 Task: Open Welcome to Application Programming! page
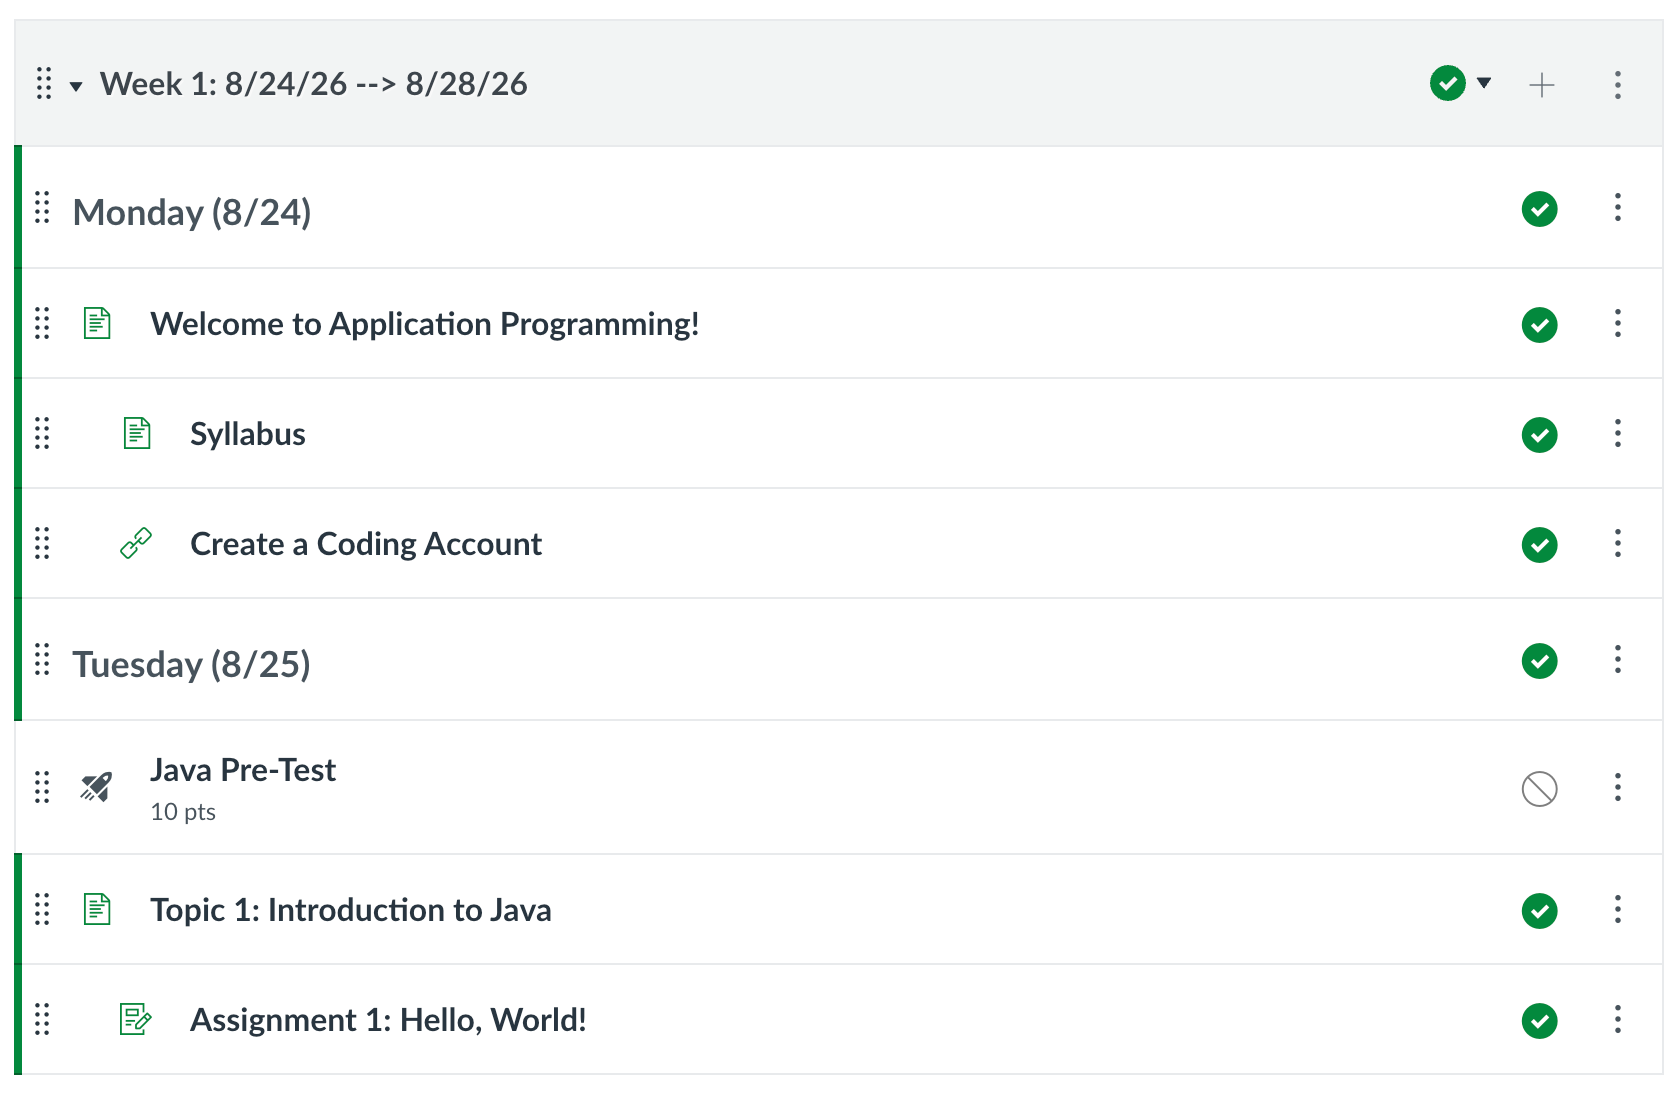[425, 324]
